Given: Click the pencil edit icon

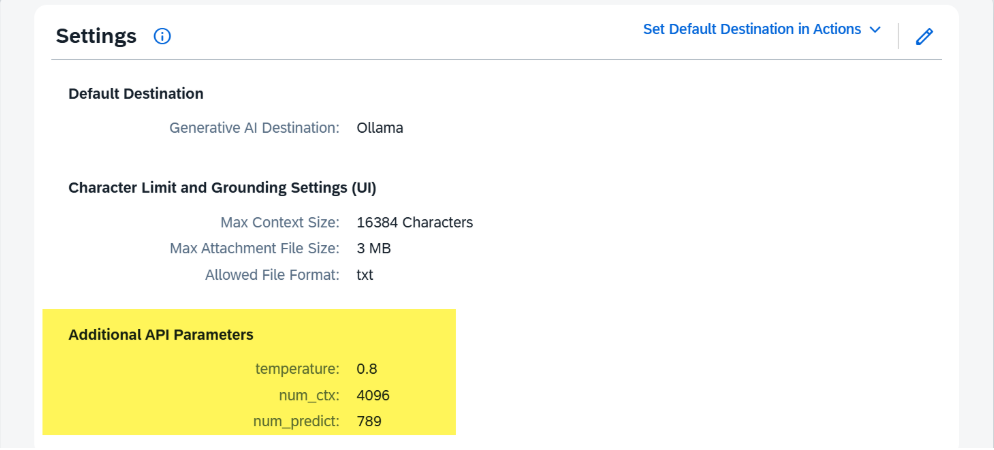Looking at the screenshot, I should [924, 36].
